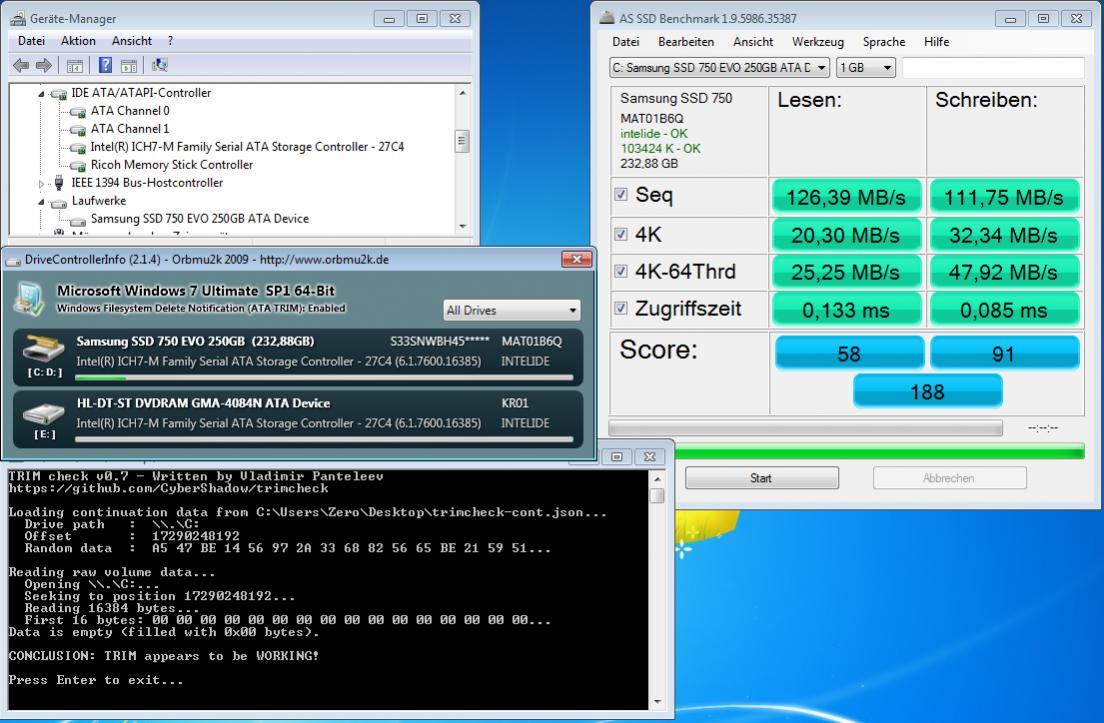Click the Abbrechen button
The height and width of the screenshot is (723, 1104).
949,478
